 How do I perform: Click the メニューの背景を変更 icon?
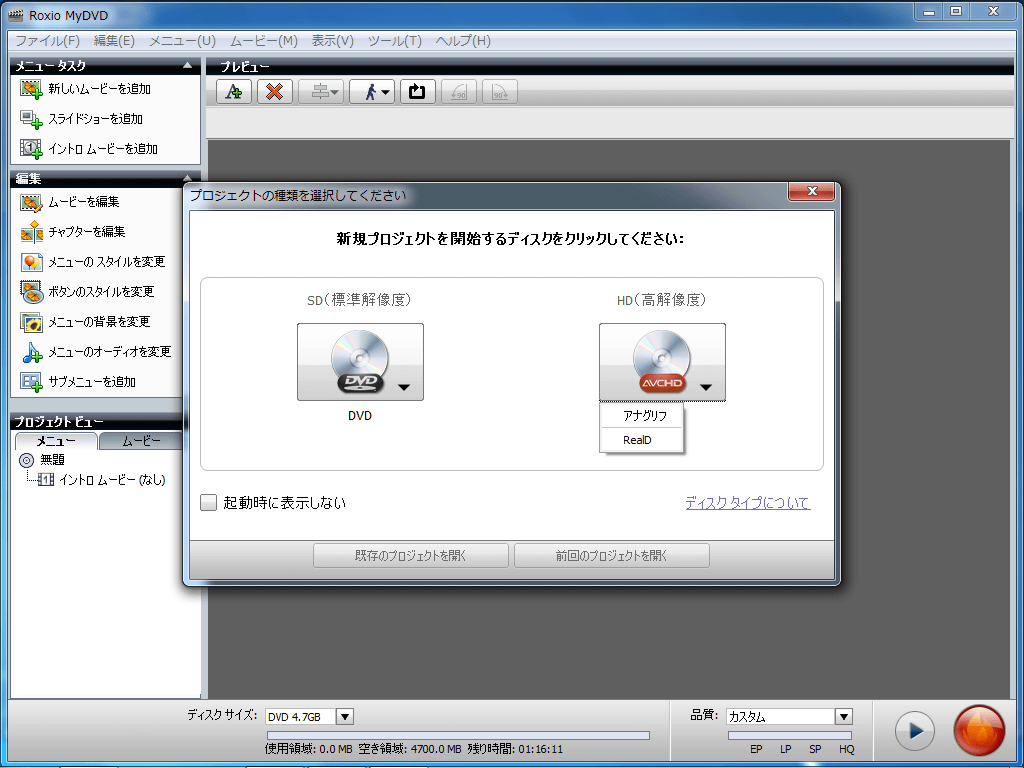point(31,322)
